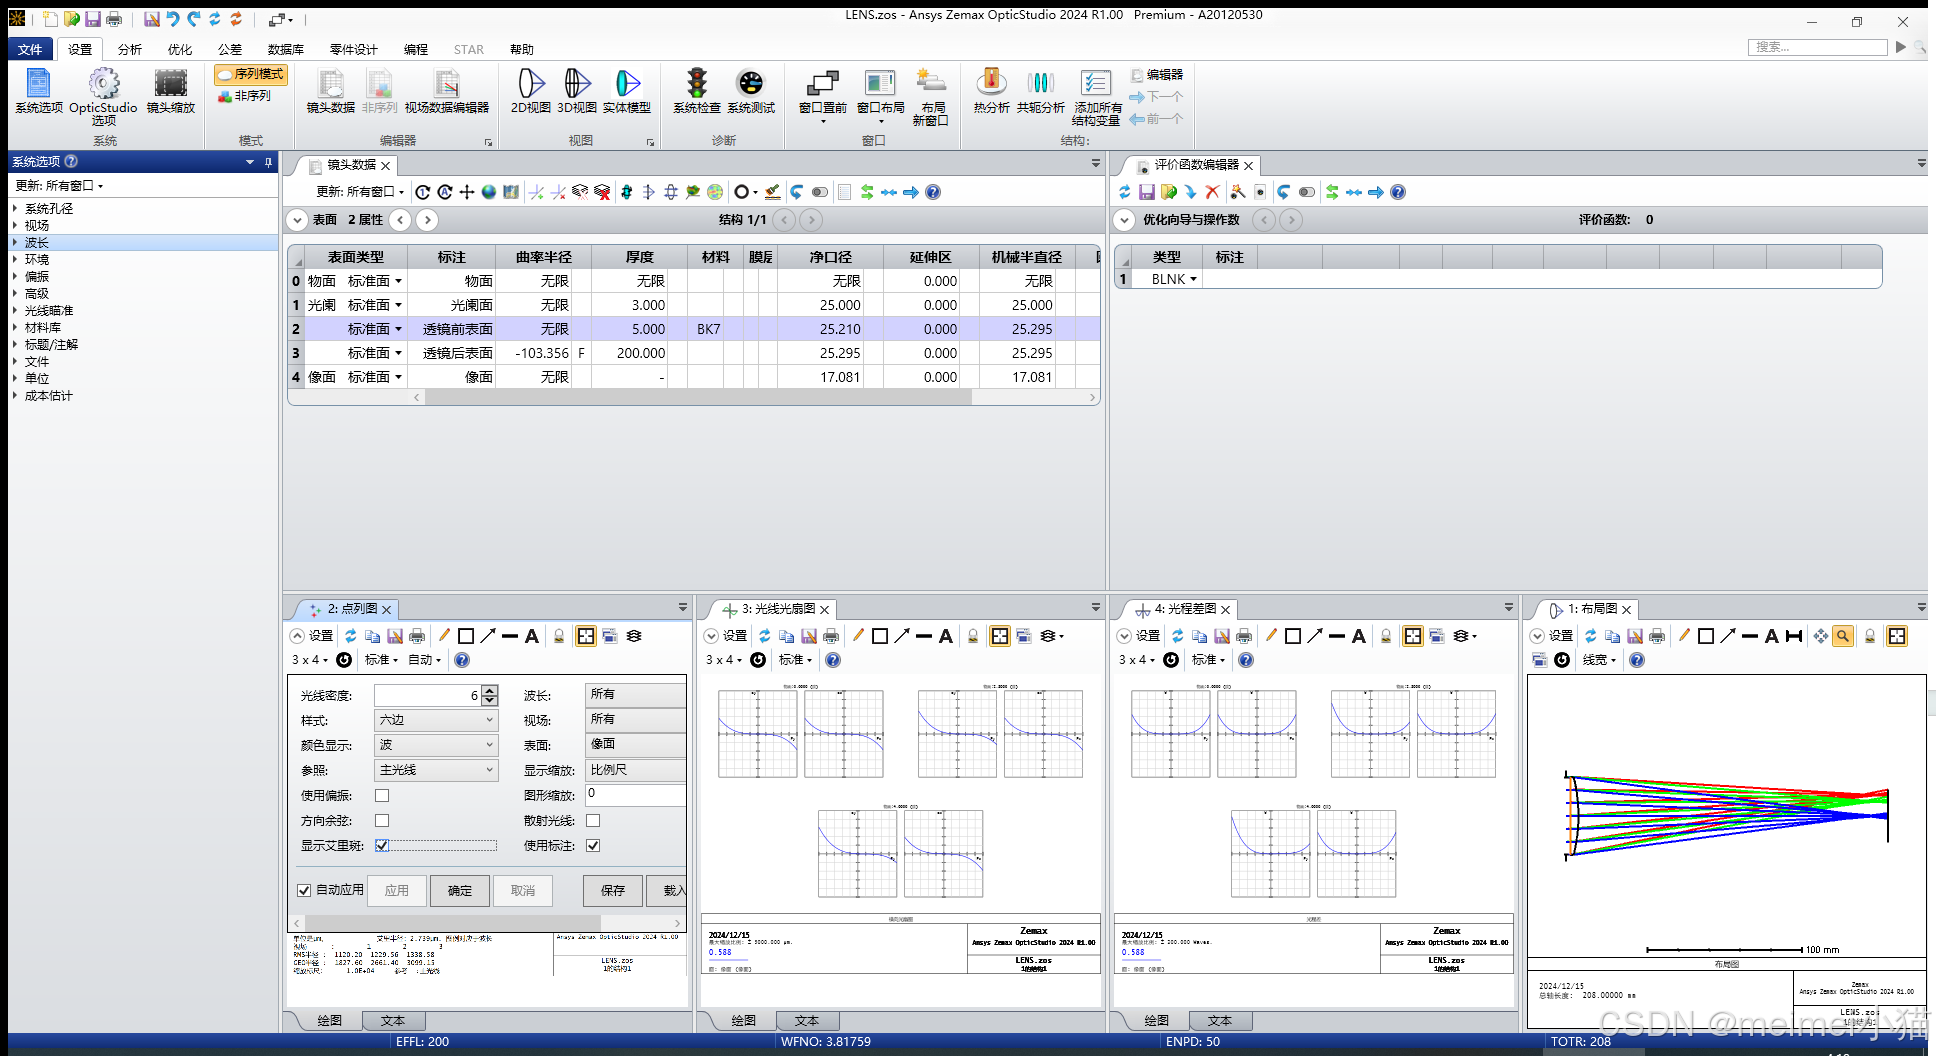Collapse the 点列图 设置 panel
Screen dimensions: 1936x1056
coord(297,636)
